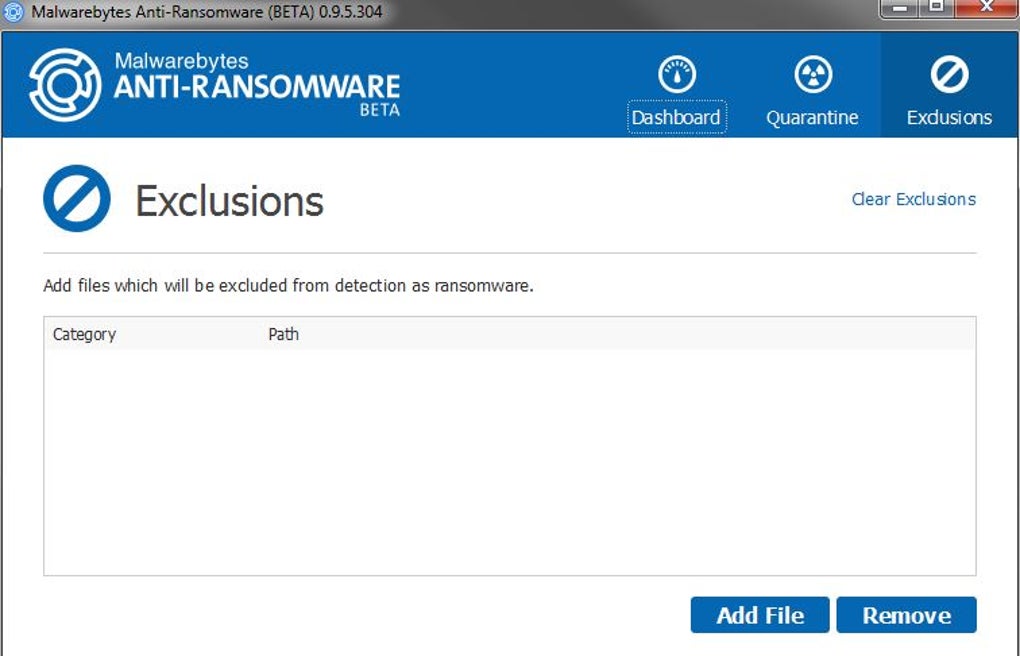Click the Clear Exclusions link

913,199
